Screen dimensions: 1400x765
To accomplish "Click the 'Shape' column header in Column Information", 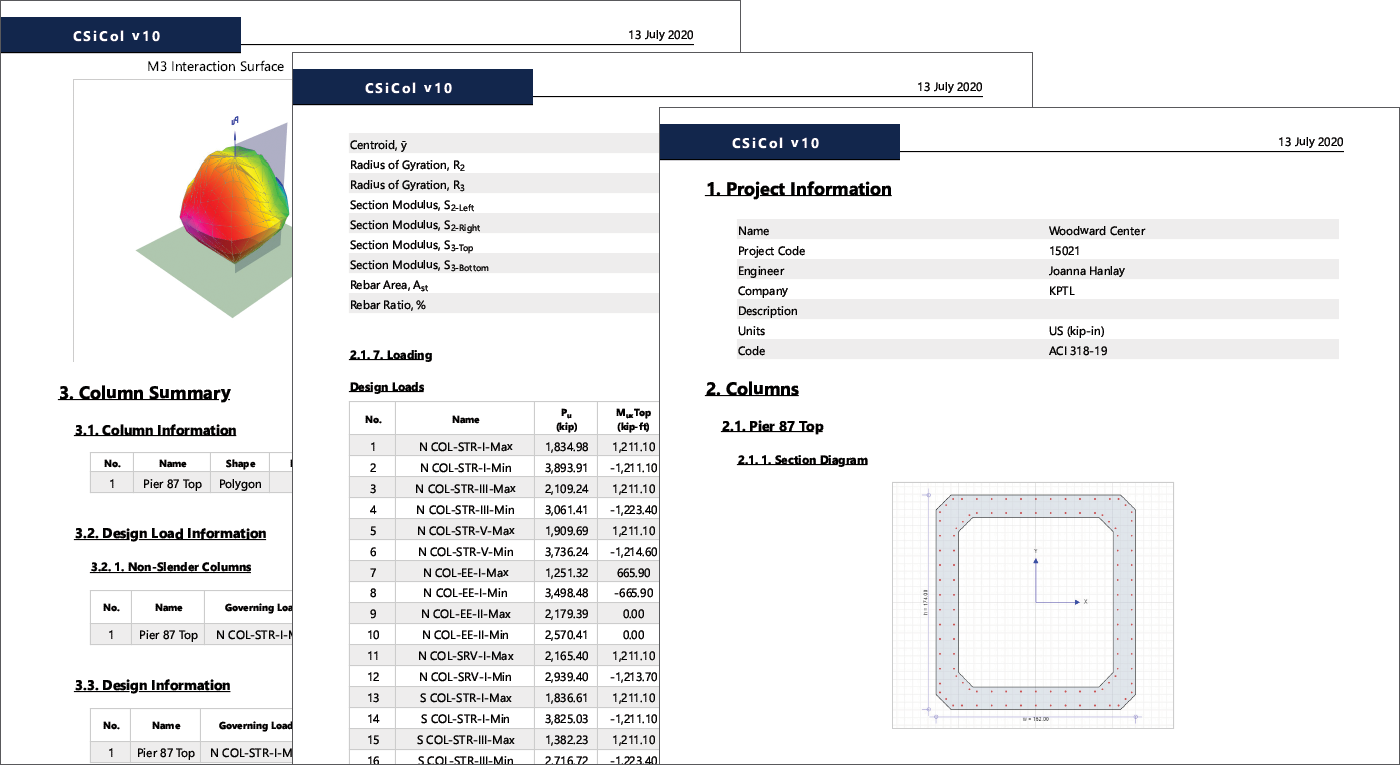I will [240, 463].
